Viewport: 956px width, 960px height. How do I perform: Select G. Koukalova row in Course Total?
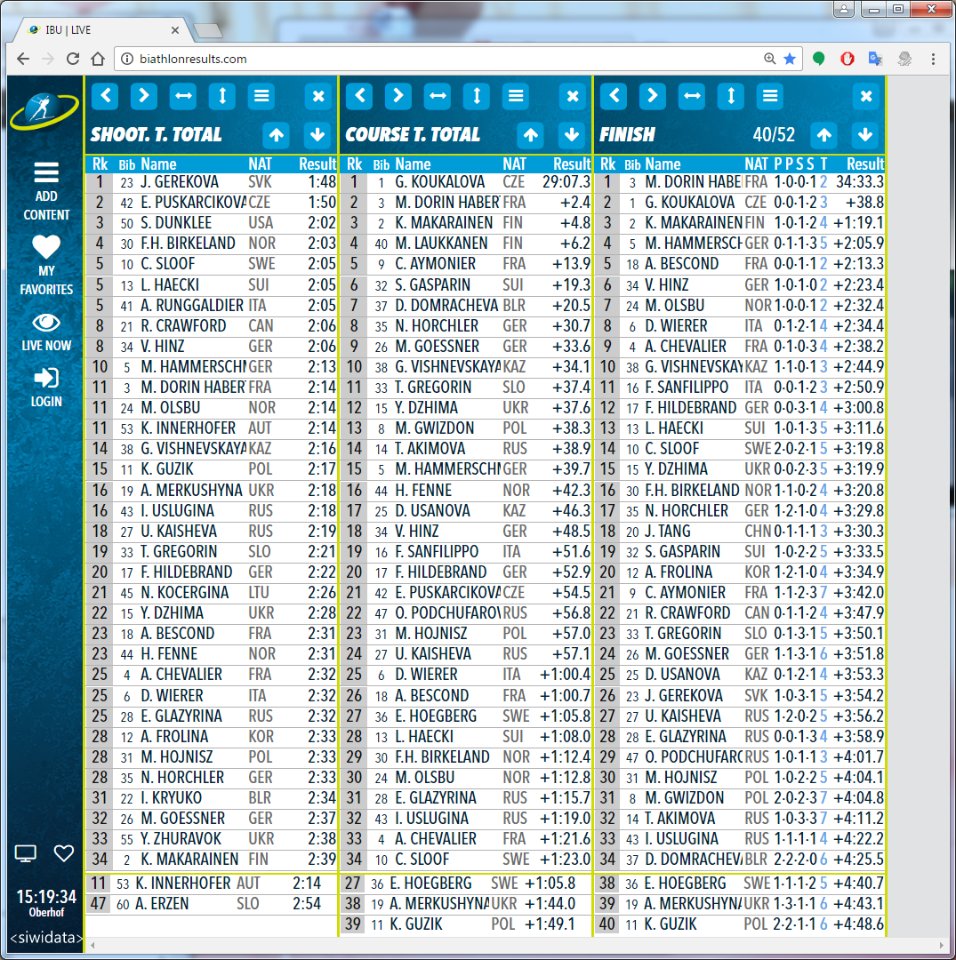467,182
